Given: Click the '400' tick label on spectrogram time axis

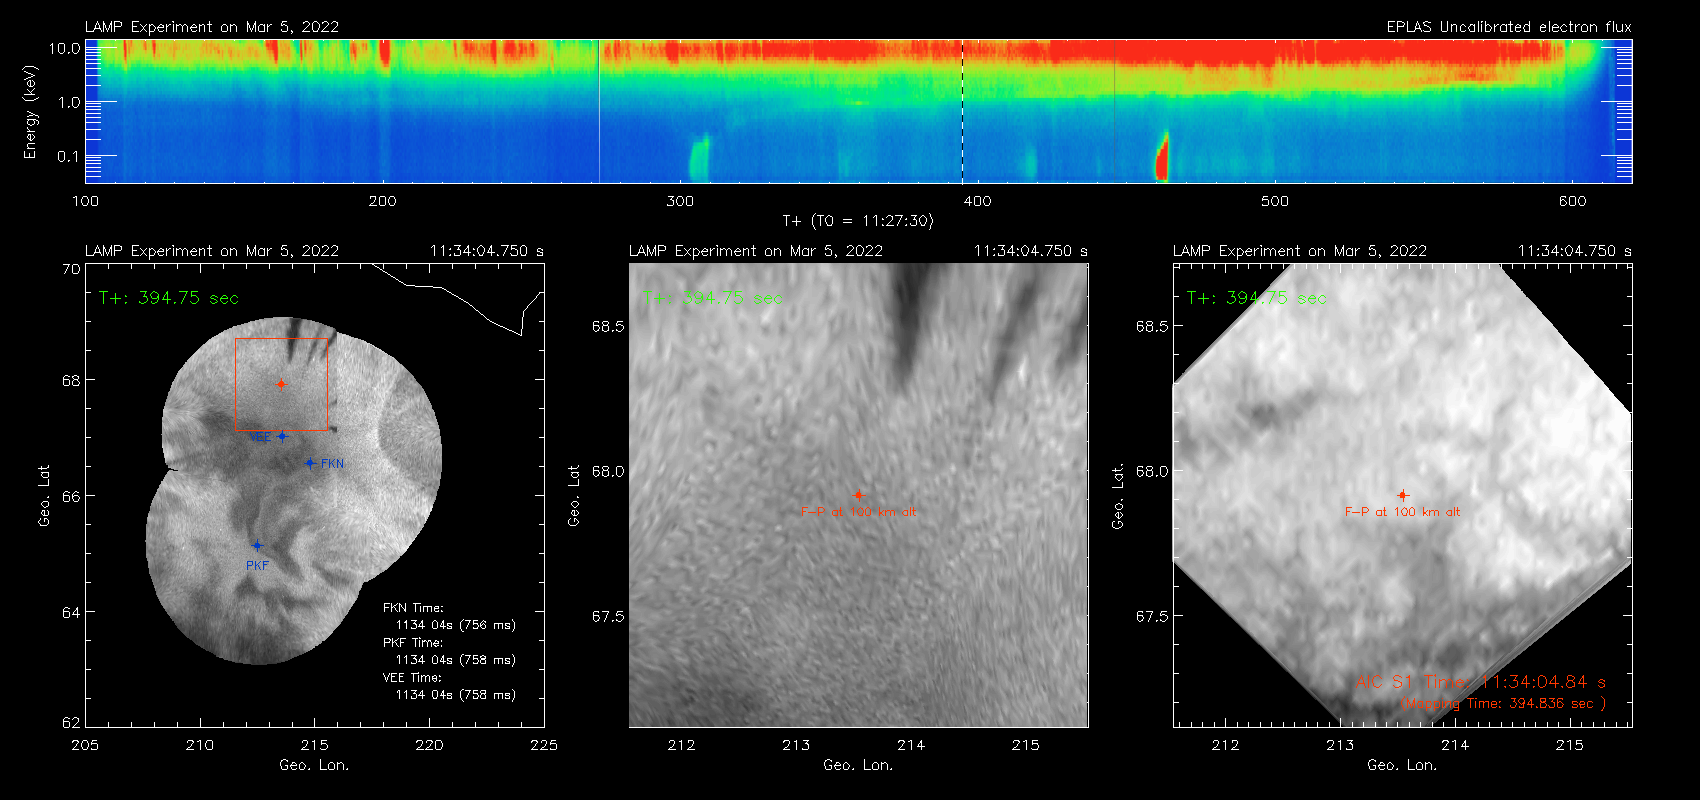Looking at the screenshot, I should 977,201.
